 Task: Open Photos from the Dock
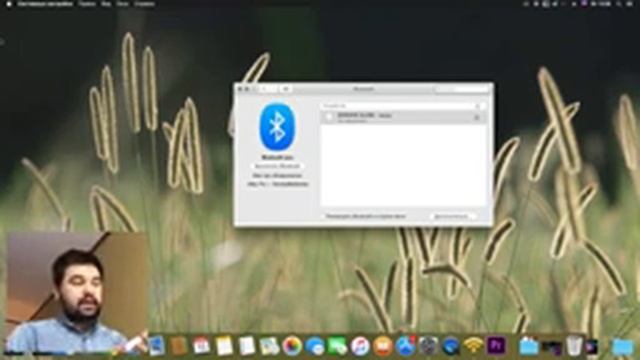292,346
